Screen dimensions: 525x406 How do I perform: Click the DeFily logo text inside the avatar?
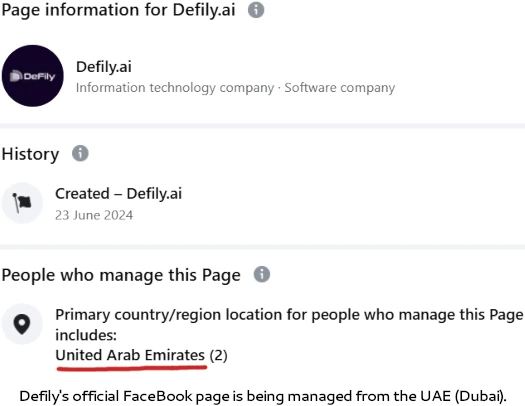coord(32,76)
